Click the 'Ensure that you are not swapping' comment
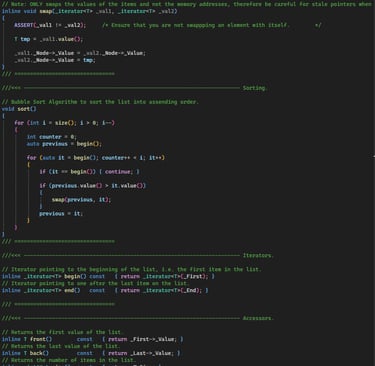This screenshot has height=366, width=375. coord(212,25)
